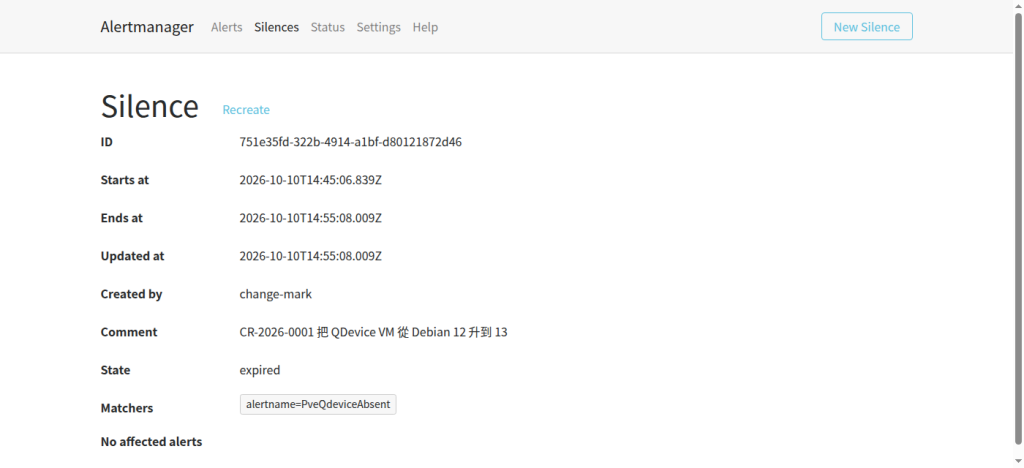1024x468 pixels.
Task: Open the Status nav tab
Action: coord(327,27)
